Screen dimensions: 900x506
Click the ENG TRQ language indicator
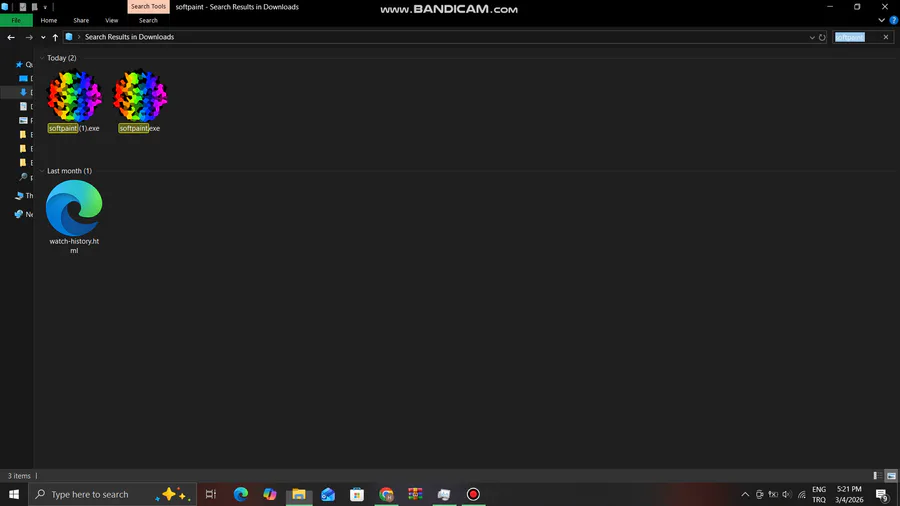coord(819,494)
